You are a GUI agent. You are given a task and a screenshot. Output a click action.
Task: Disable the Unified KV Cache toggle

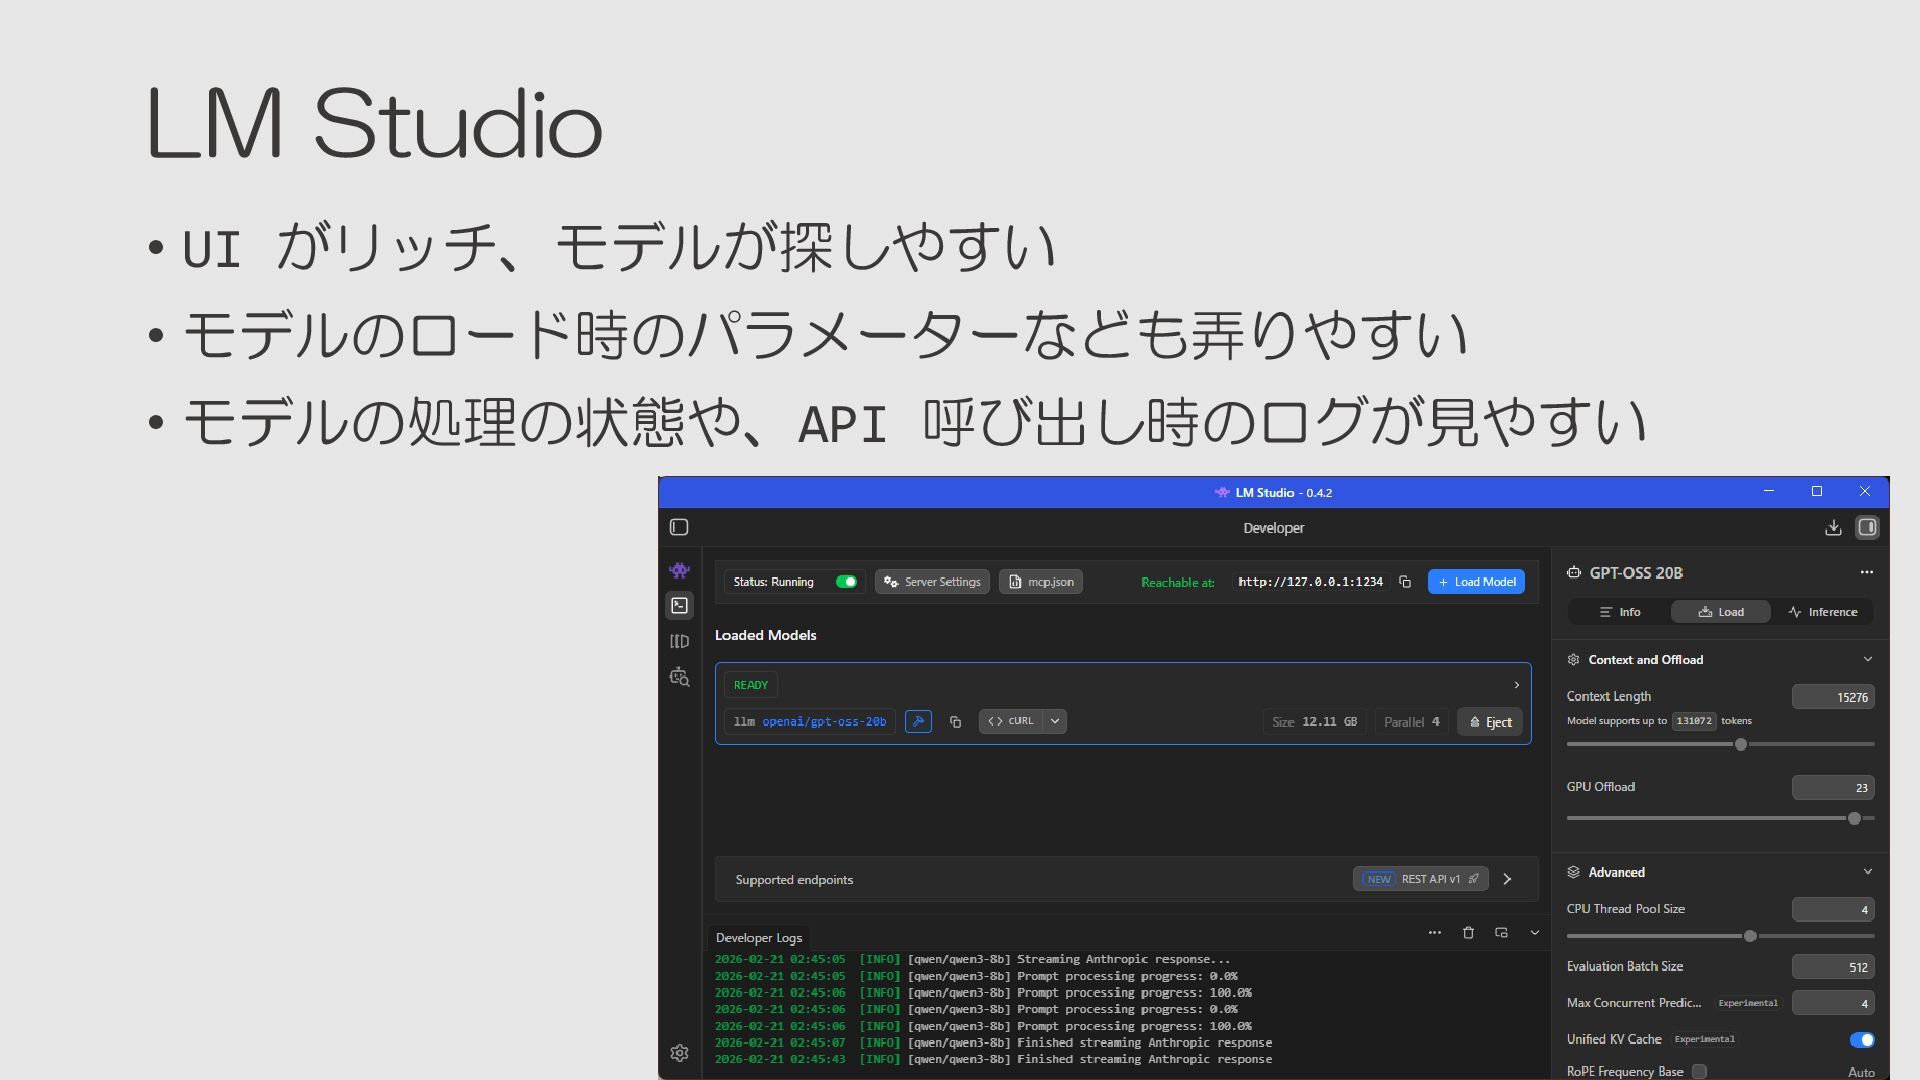1861,1040
